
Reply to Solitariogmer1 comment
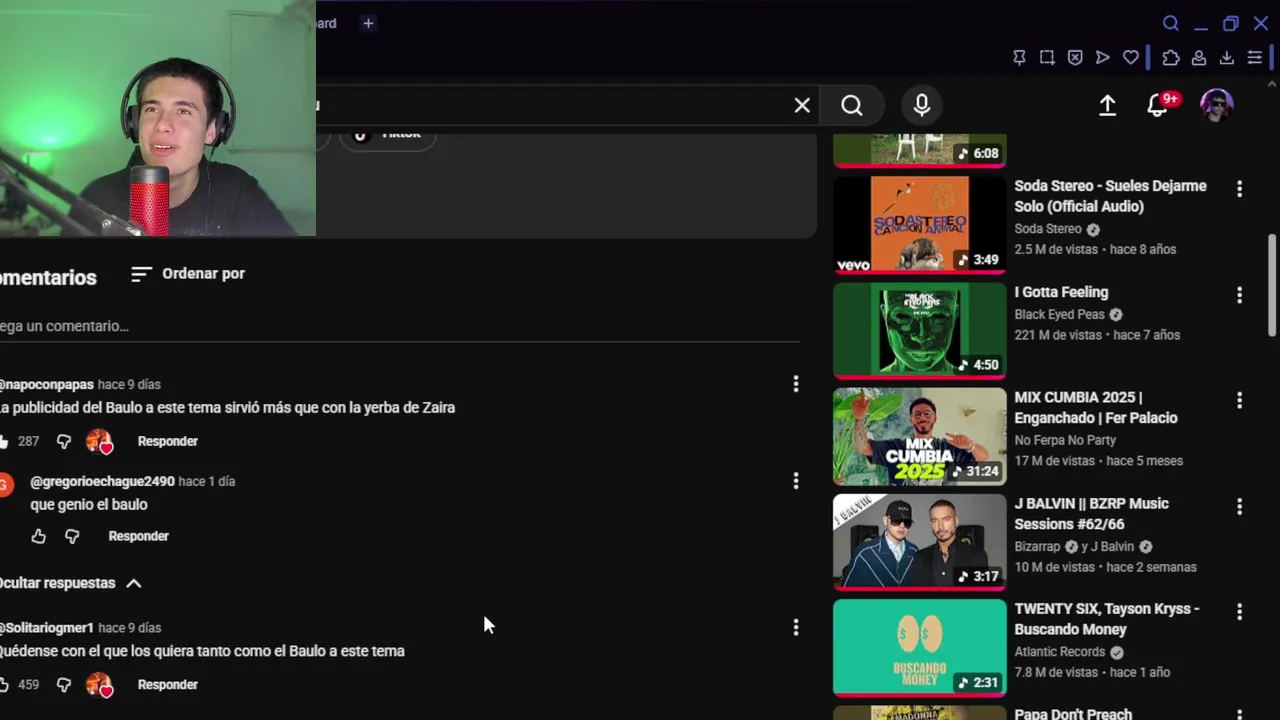click(x=168, y=685)
